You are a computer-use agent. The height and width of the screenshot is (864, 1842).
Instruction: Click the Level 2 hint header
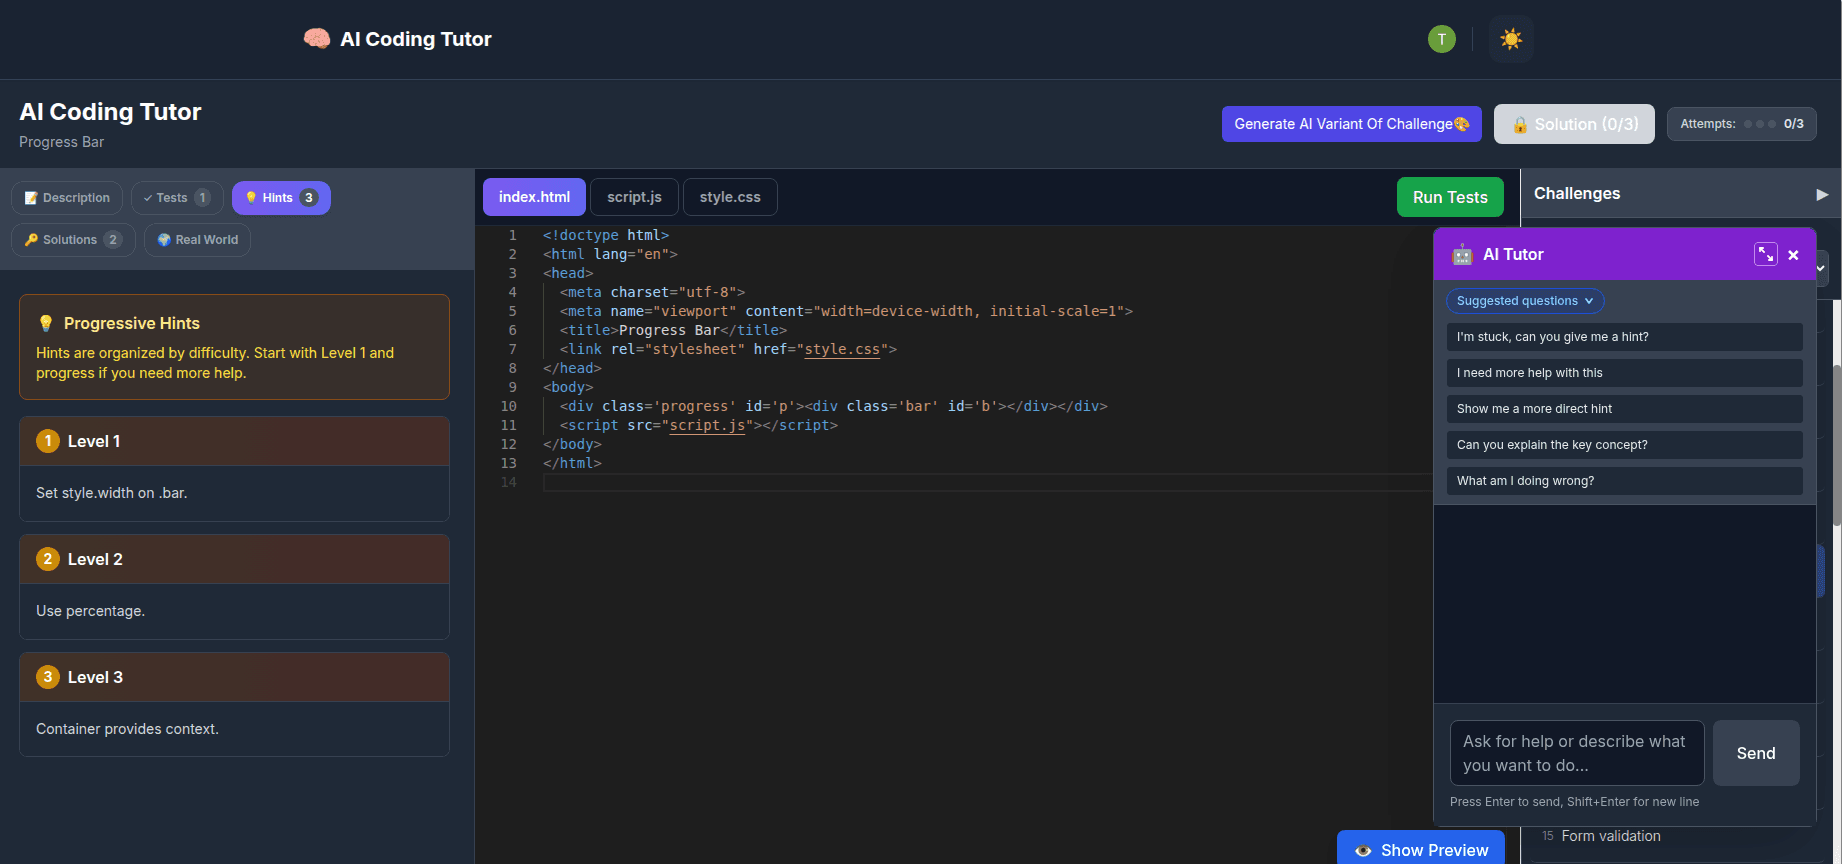234,559
